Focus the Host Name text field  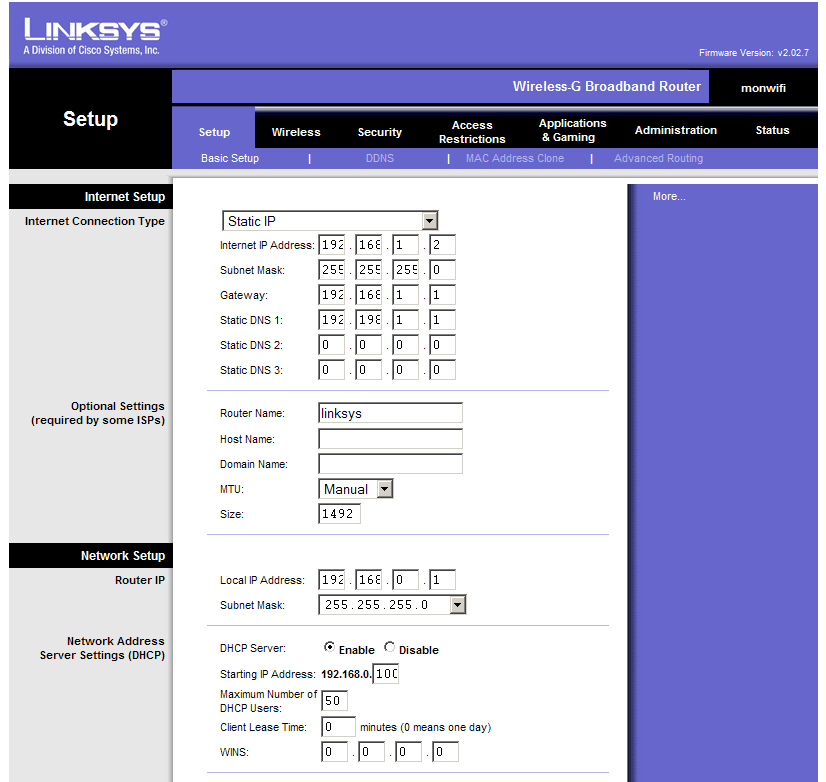(390, 439)
